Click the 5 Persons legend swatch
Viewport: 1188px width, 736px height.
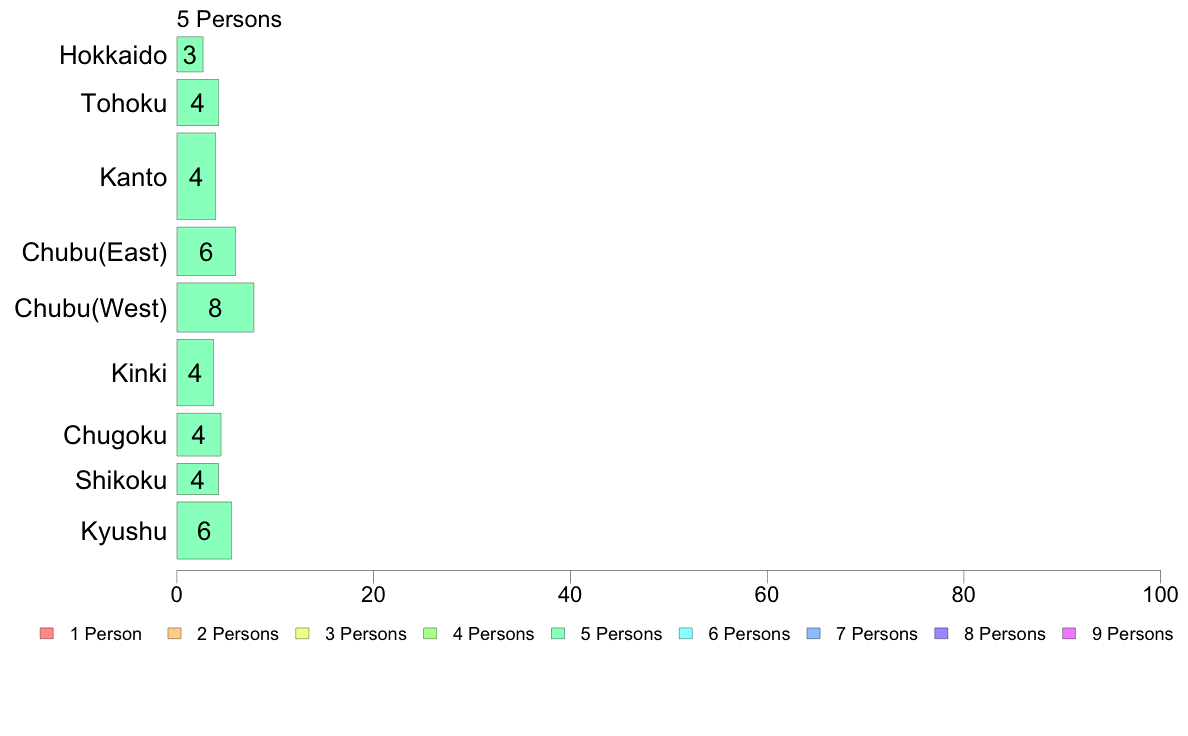point(558,634)
